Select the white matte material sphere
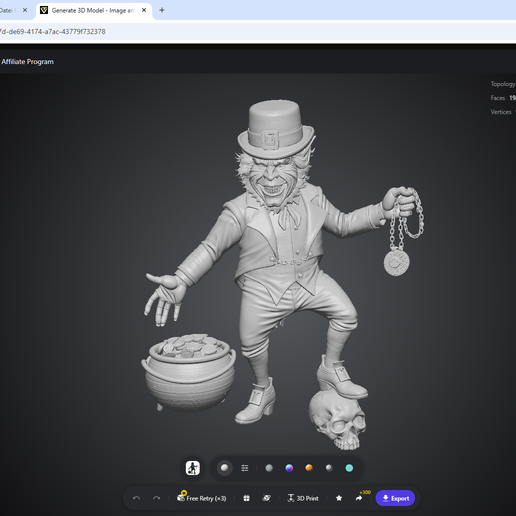This screenshot has height=516, width=516. (x=225, y=468)
